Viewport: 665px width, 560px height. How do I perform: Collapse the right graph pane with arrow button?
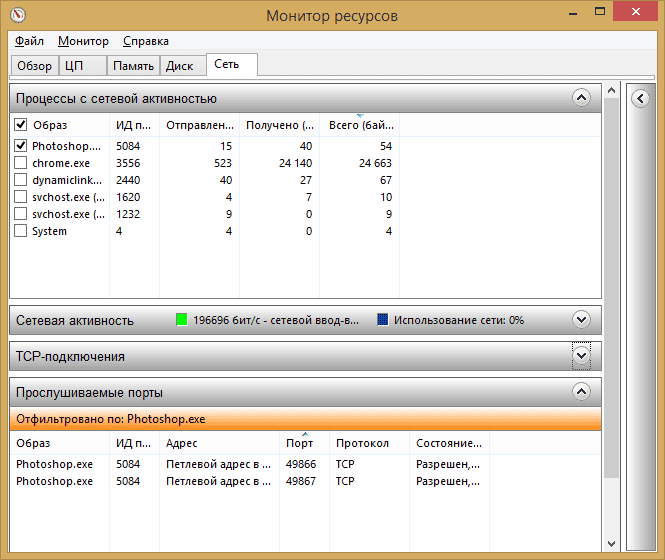coord(640,98)
